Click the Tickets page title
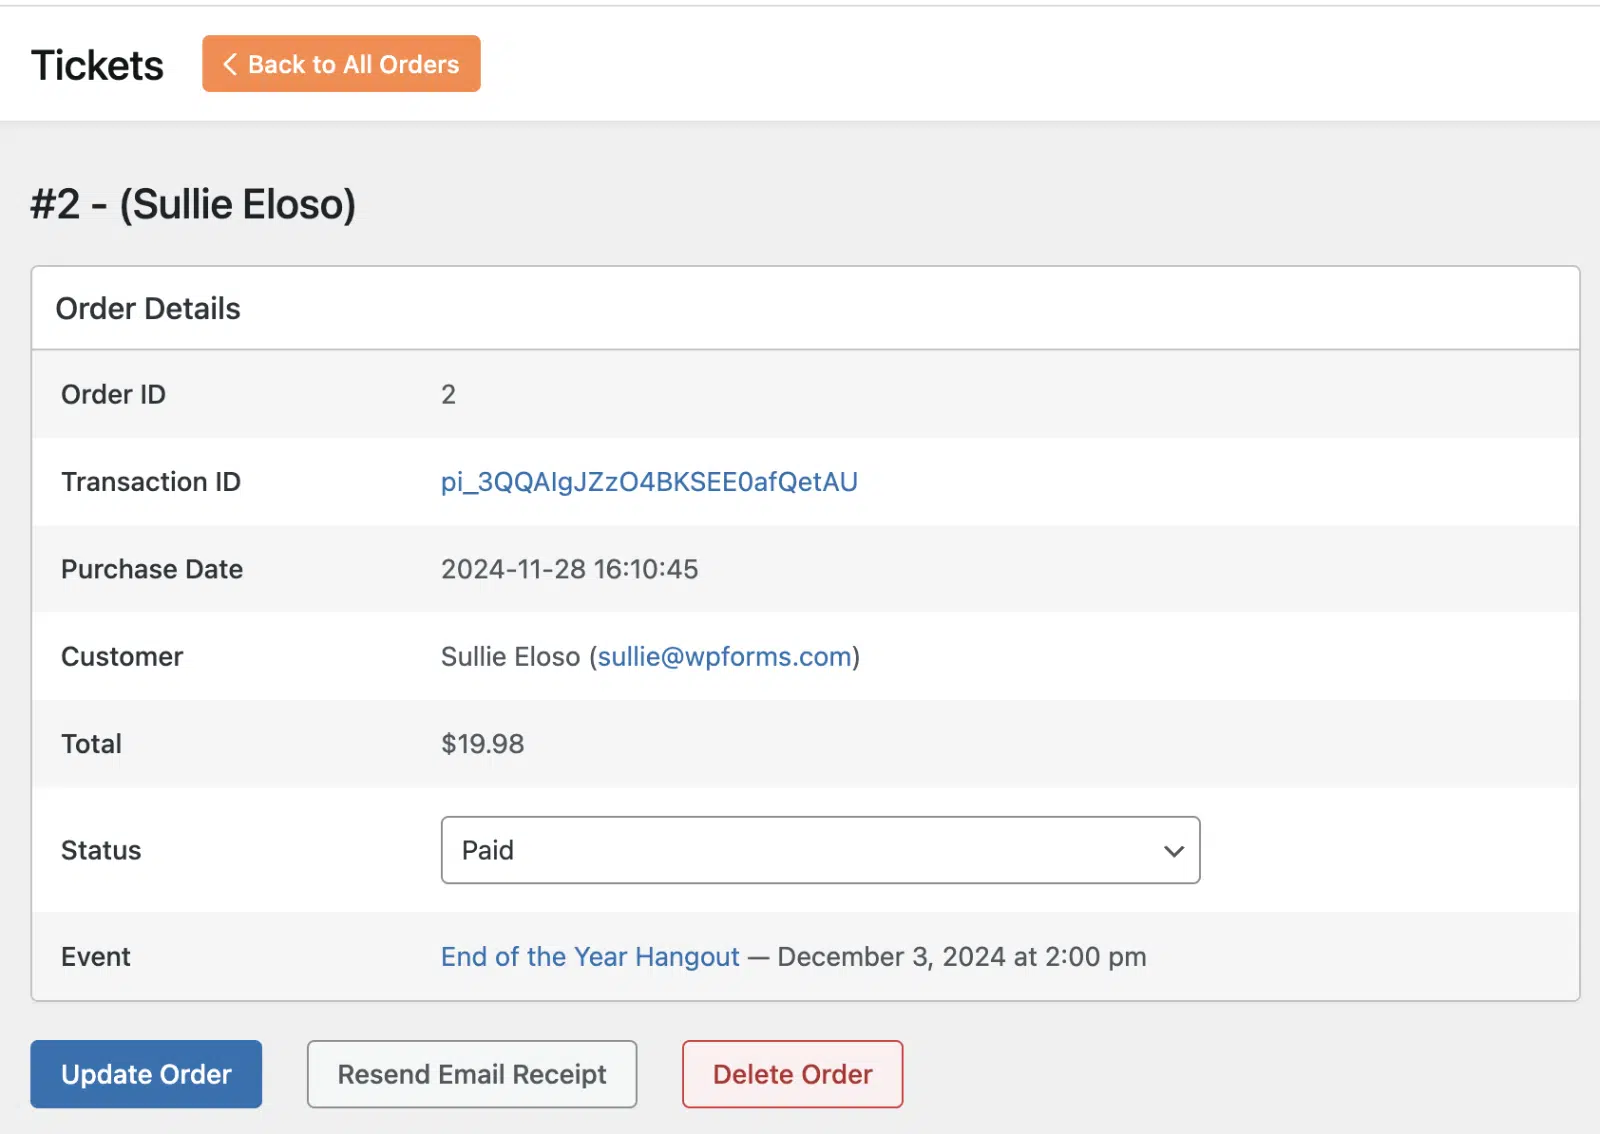 97,65
